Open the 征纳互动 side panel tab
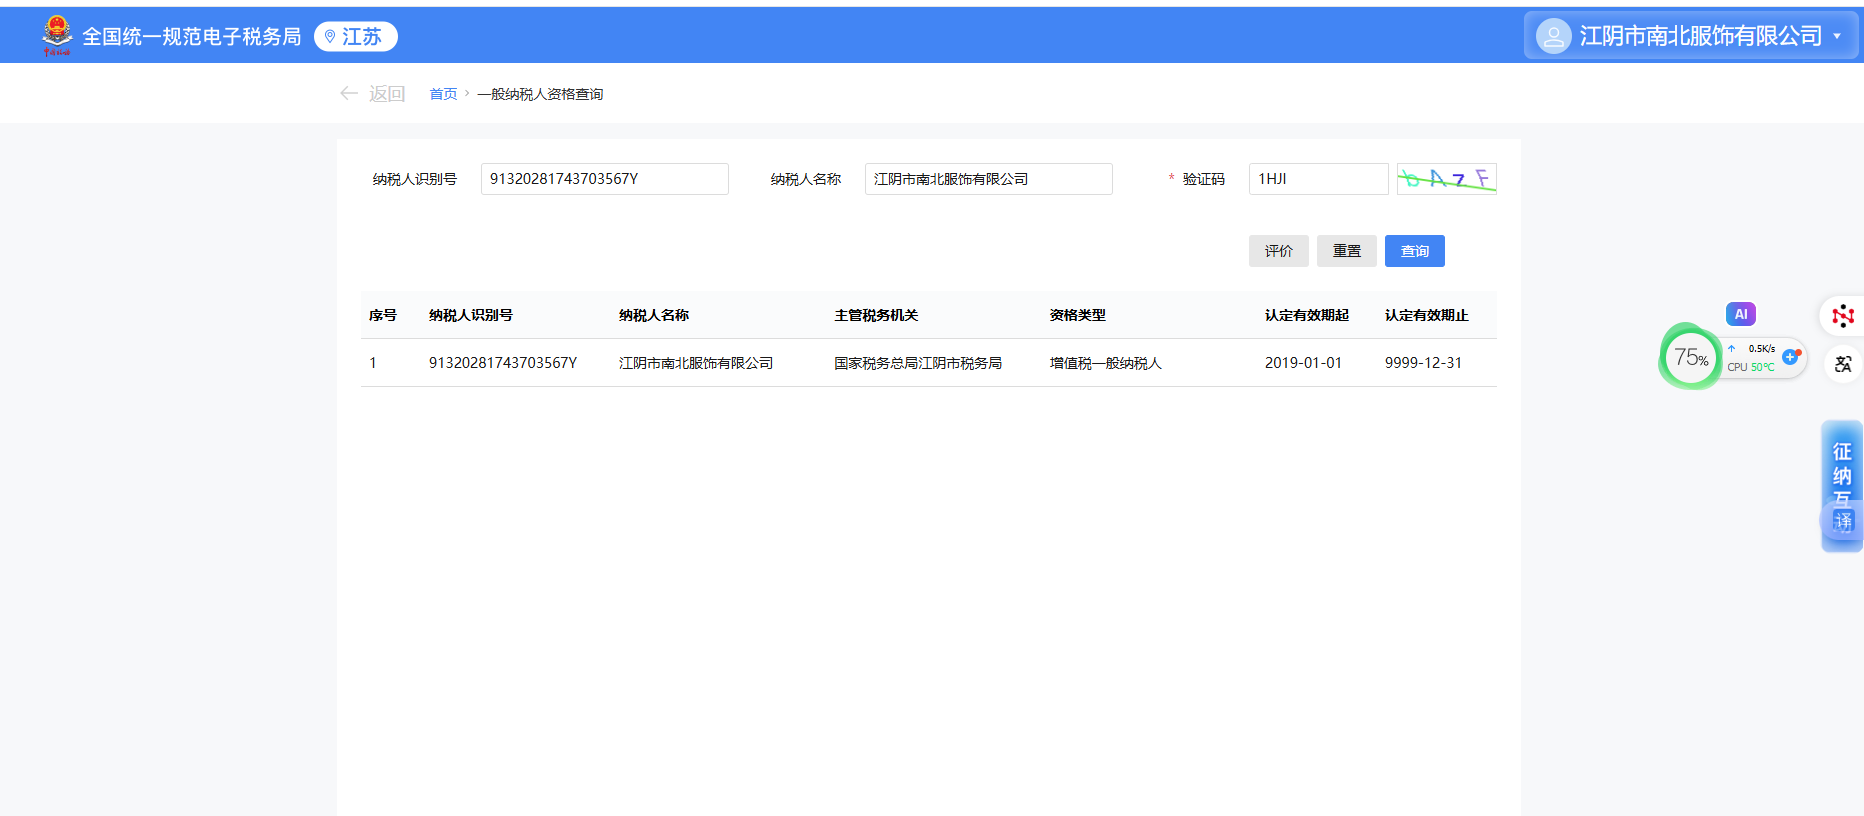 1842,470
